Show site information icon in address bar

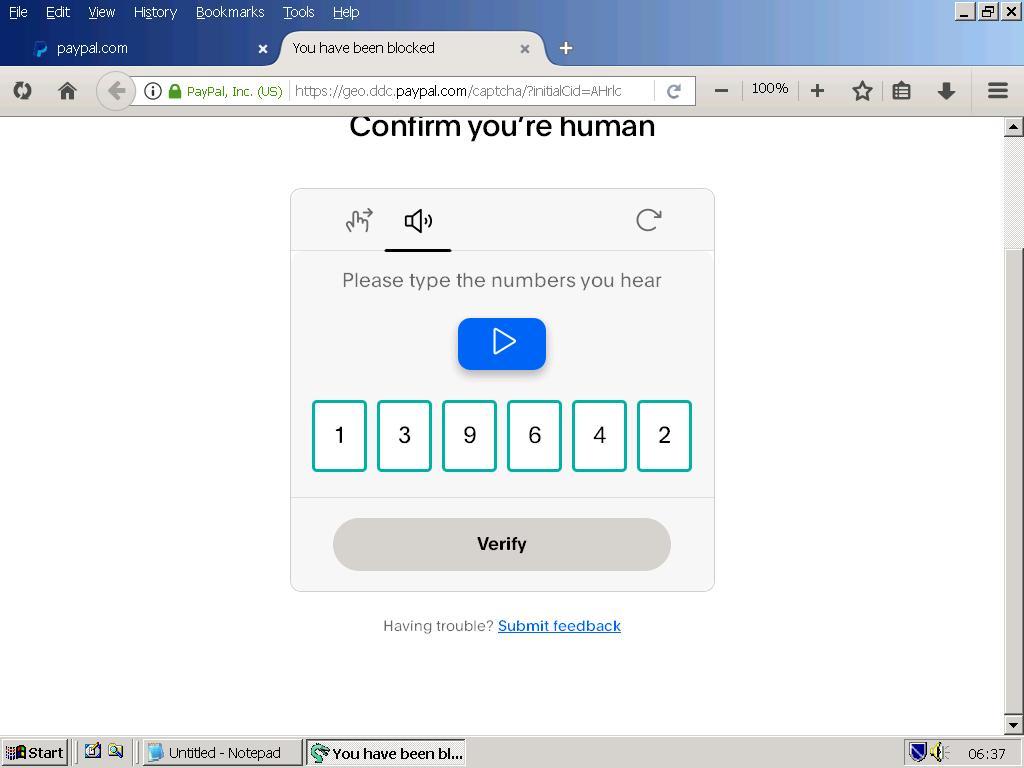click(153, 91)
